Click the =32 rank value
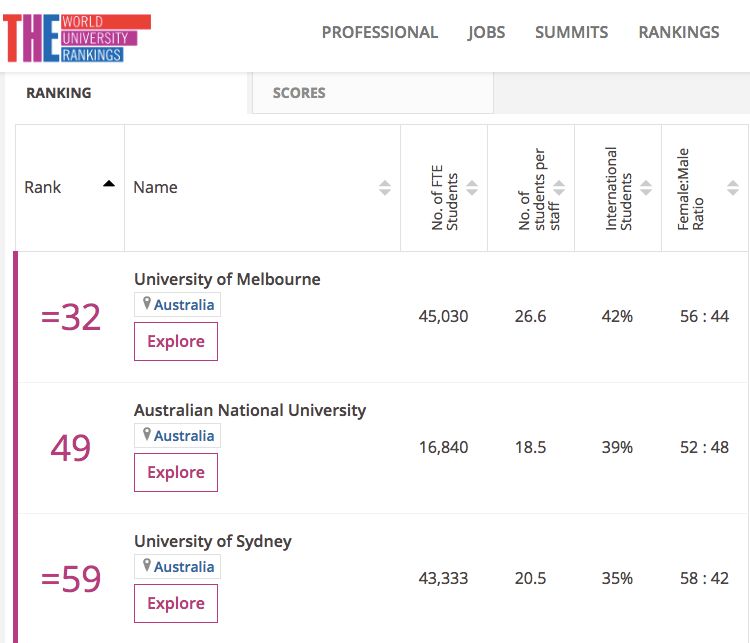This screenshot has height=643, width=750. pyautogui.click(x=71, y=317)
